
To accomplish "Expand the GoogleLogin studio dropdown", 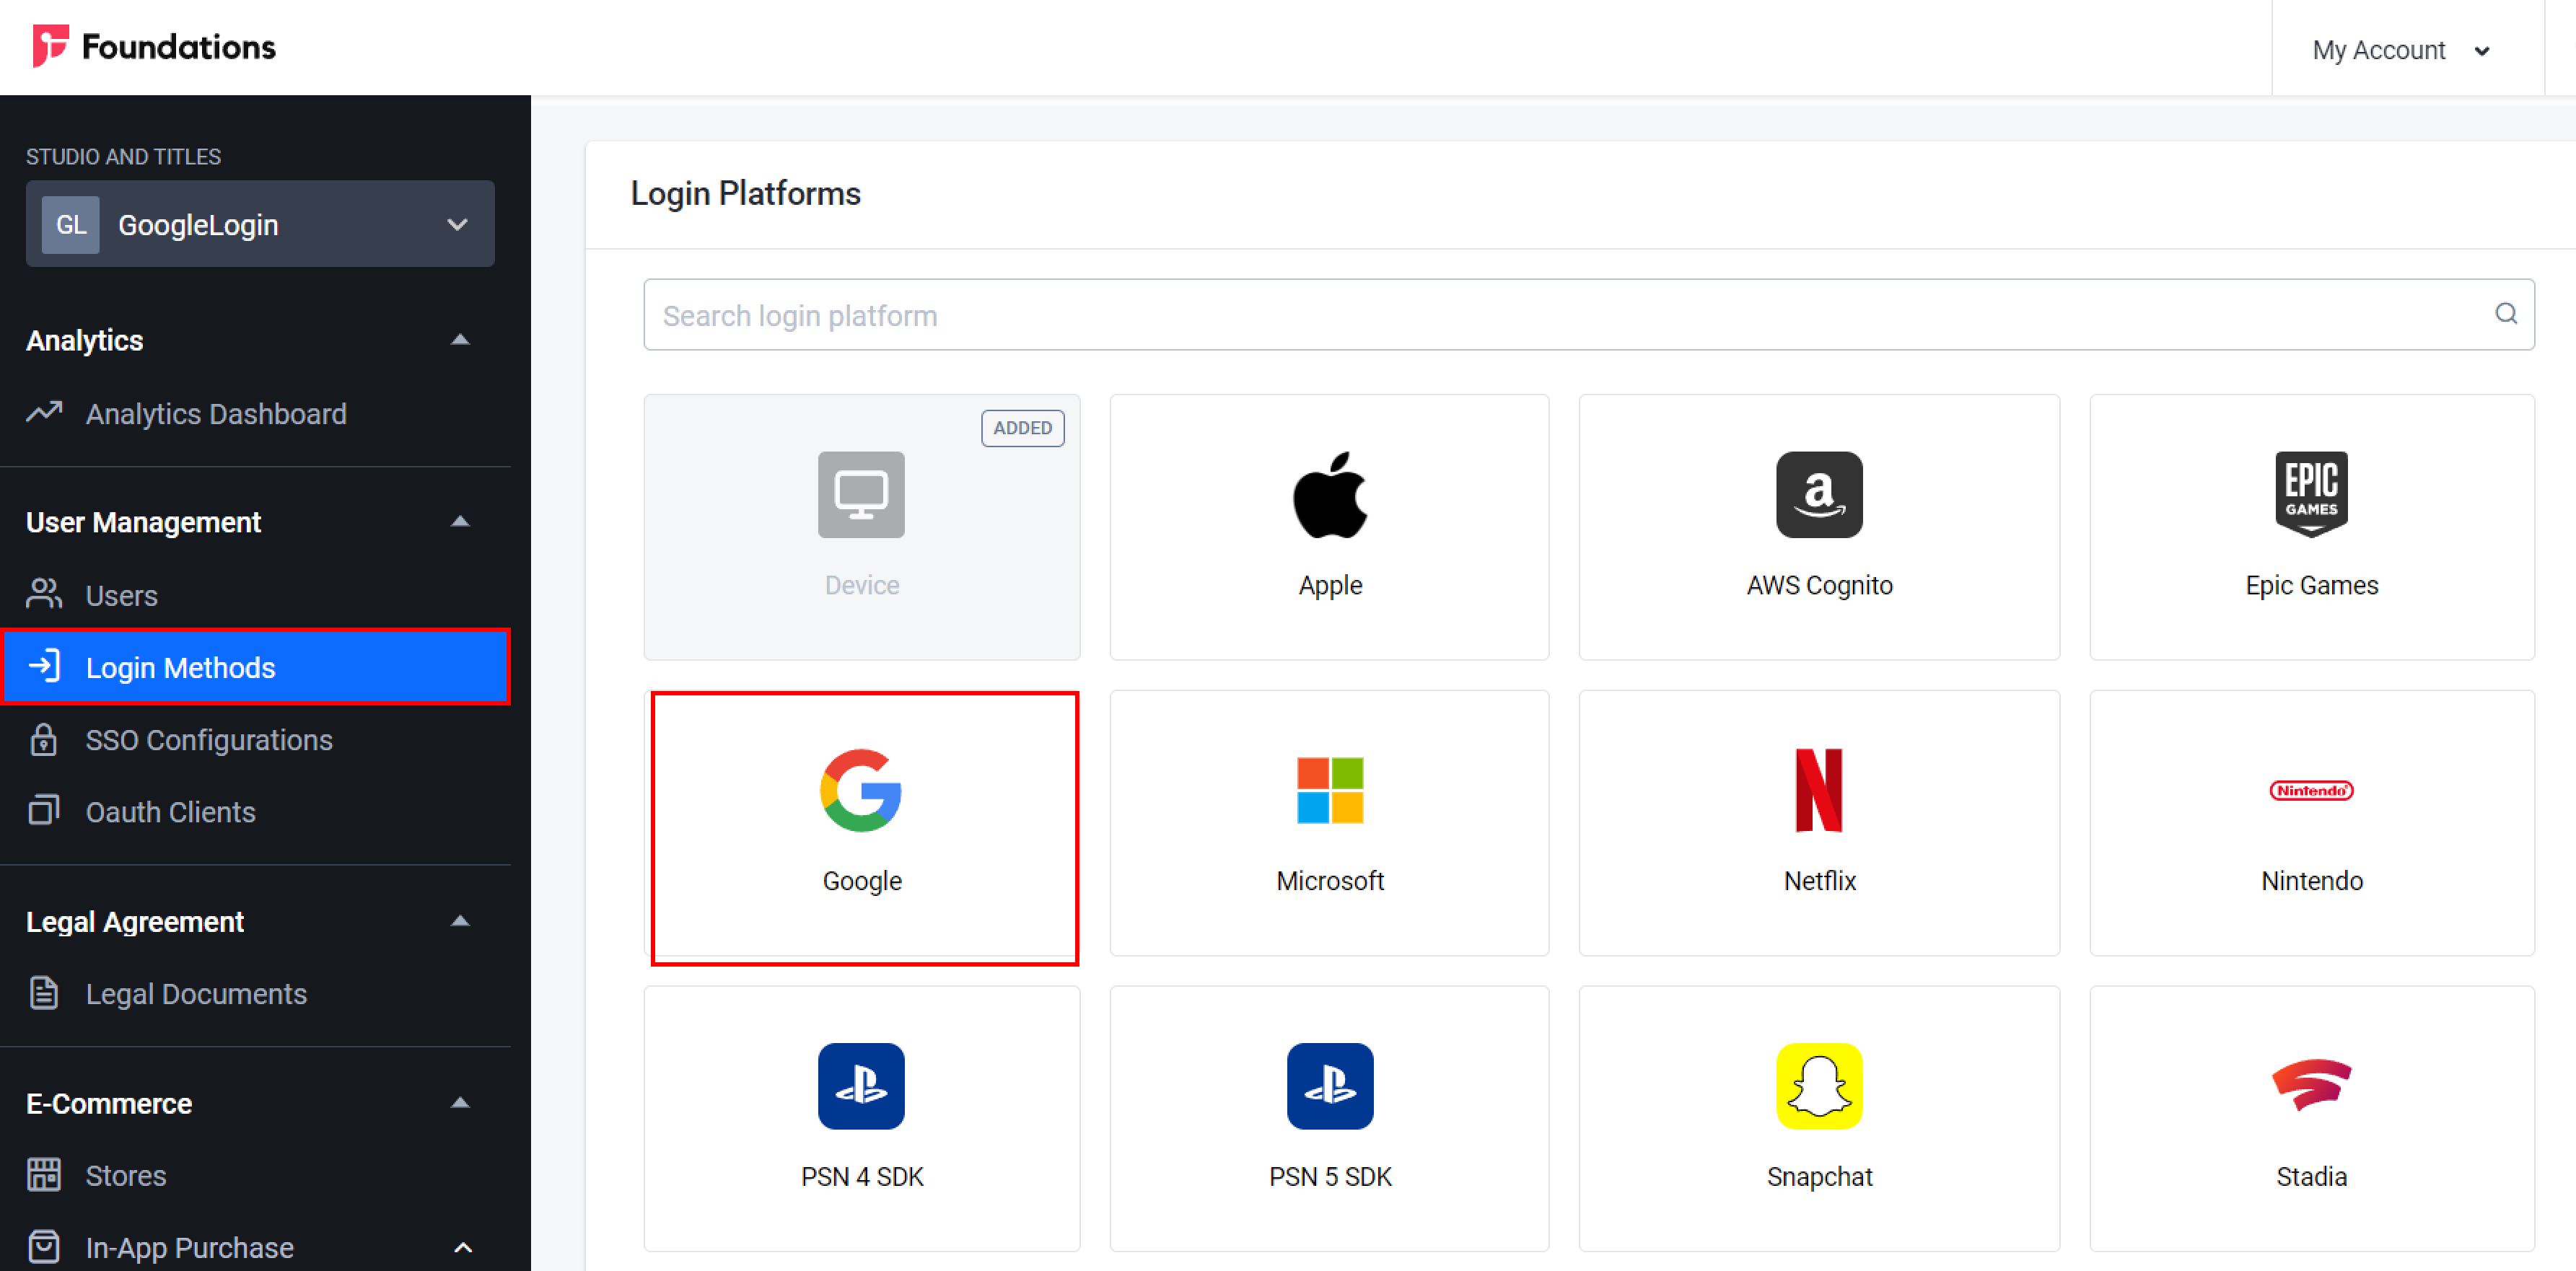I will click(x=455, y=225).
